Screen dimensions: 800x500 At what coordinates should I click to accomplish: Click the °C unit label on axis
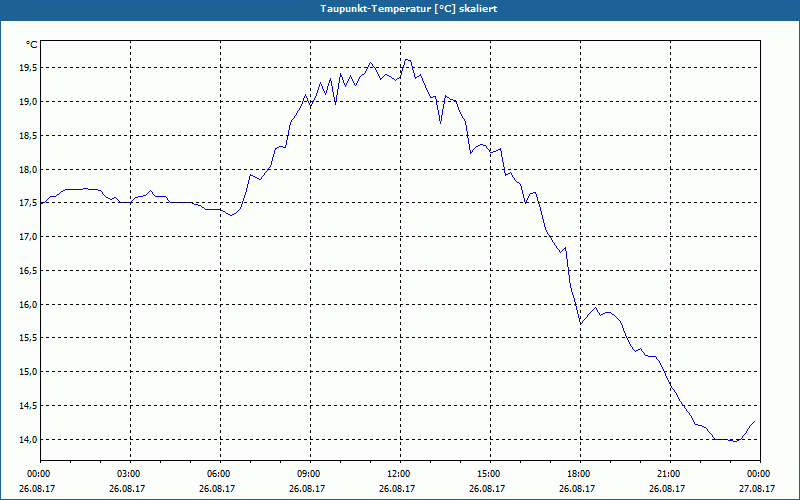(32, 45)
